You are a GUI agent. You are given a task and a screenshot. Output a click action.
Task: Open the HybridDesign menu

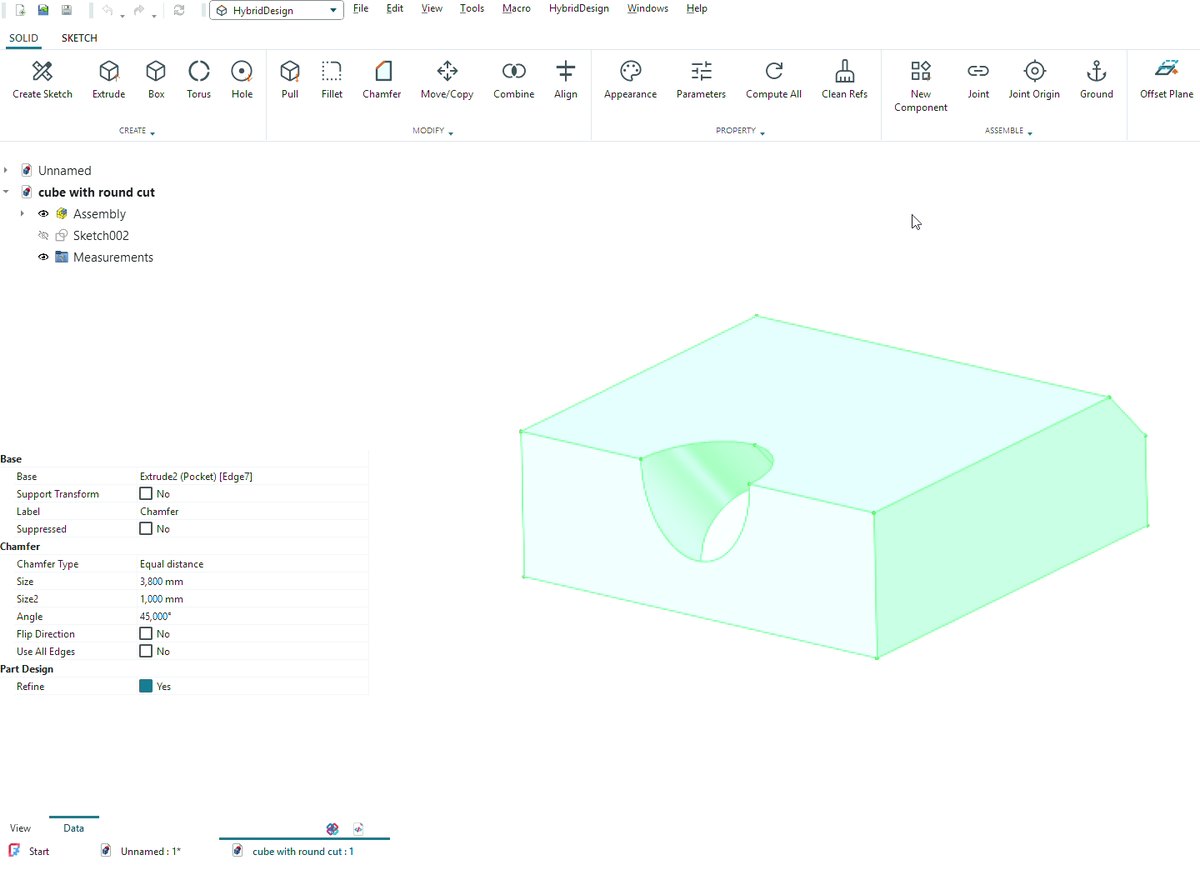[x=579, y=8]
